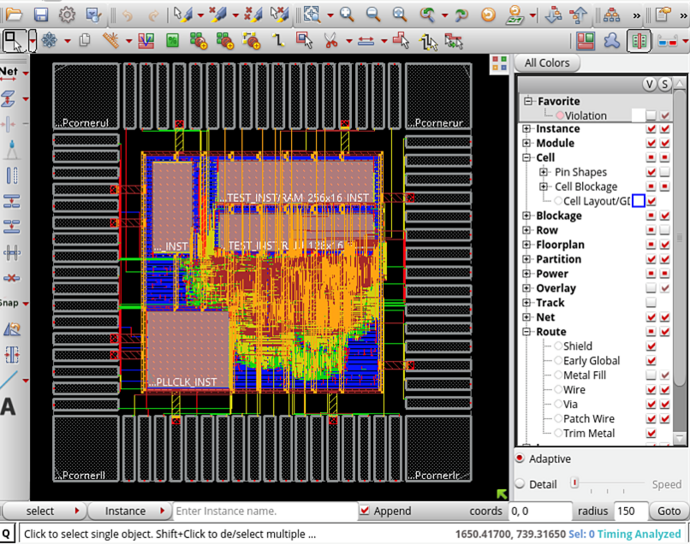Screen dimensions: 690x544
Task: Toggle visibility checkbox for Metal Fill
Action: coord(651,375)
